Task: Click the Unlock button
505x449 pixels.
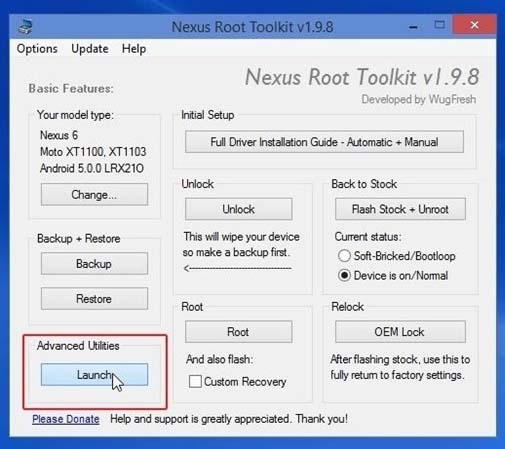Action: click(239, 209)
